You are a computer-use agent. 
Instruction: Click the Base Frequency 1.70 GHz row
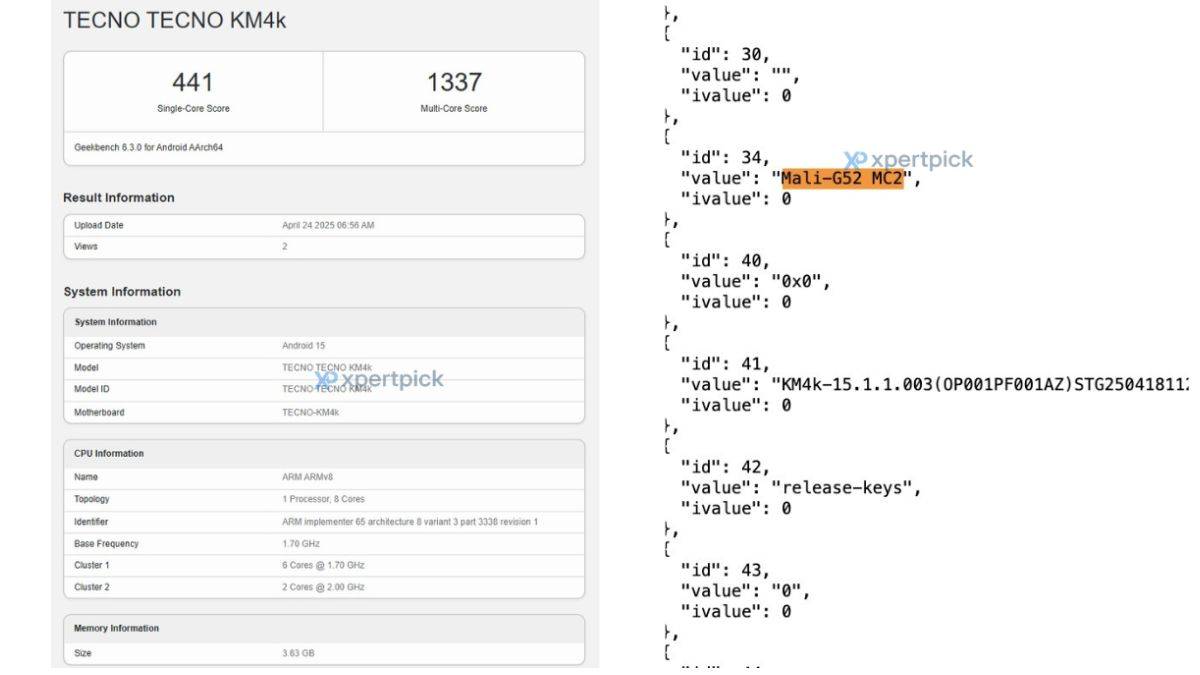click(x=324, y=544)
